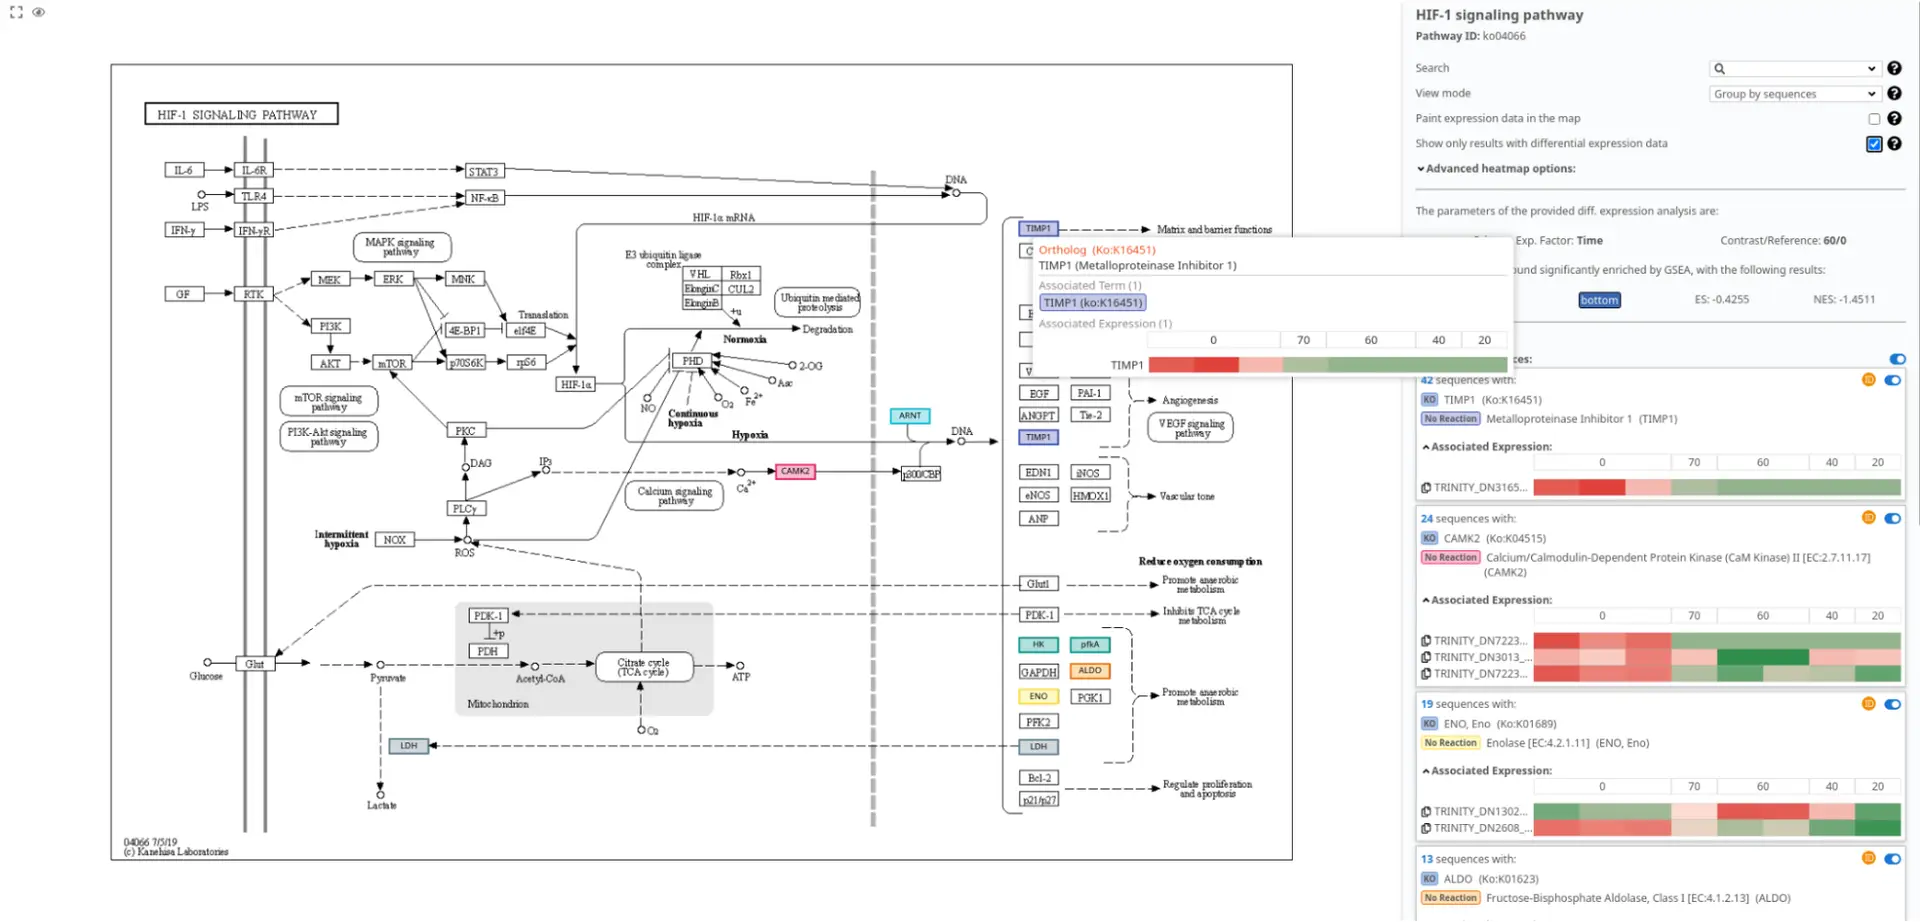This screenshot has width=1920, height=922.
Task: Collapse Associated Expression under TIMP1 card
Action: [x=1487, y=447]
